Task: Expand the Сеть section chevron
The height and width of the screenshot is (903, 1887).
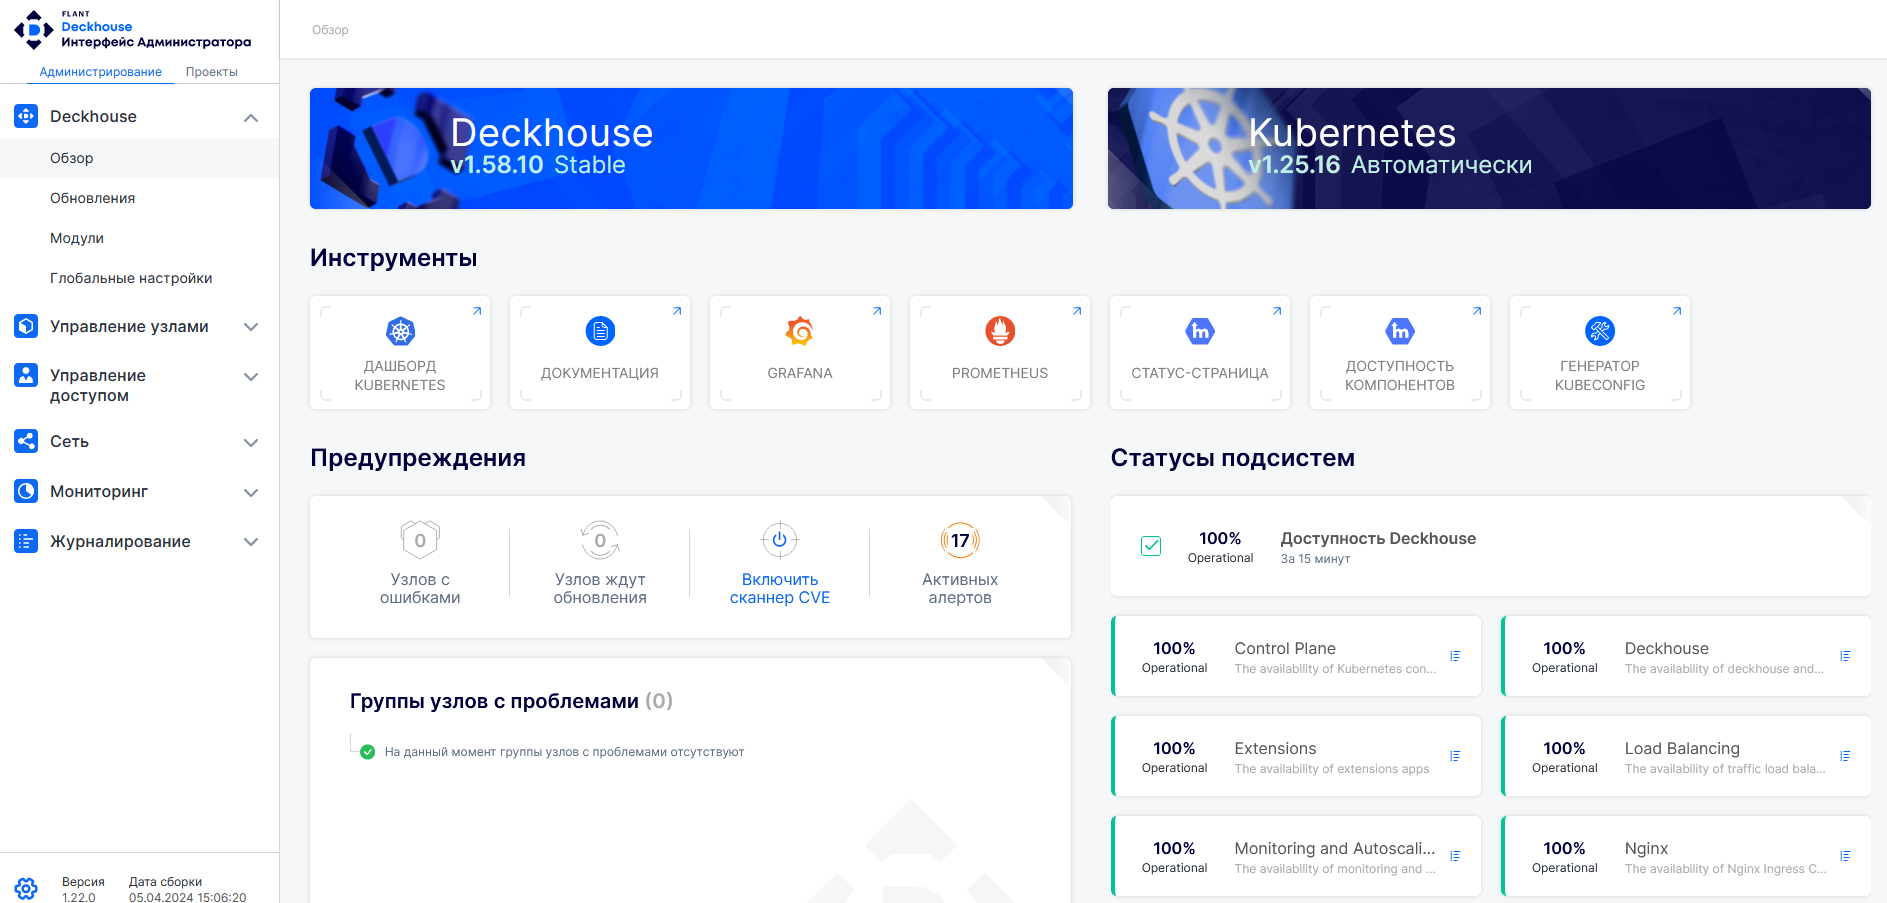Action: pos(251,443)
